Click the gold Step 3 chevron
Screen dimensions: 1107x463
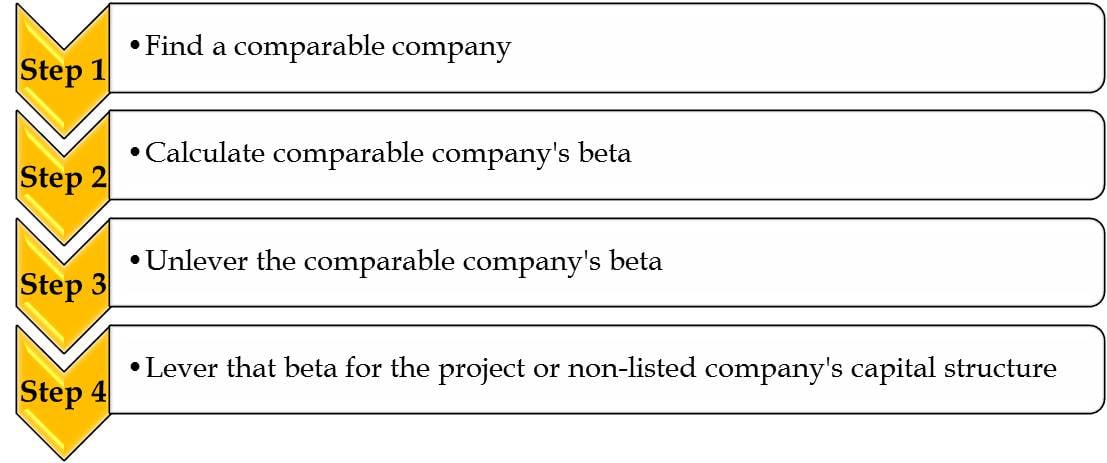[x=63, y=285]
